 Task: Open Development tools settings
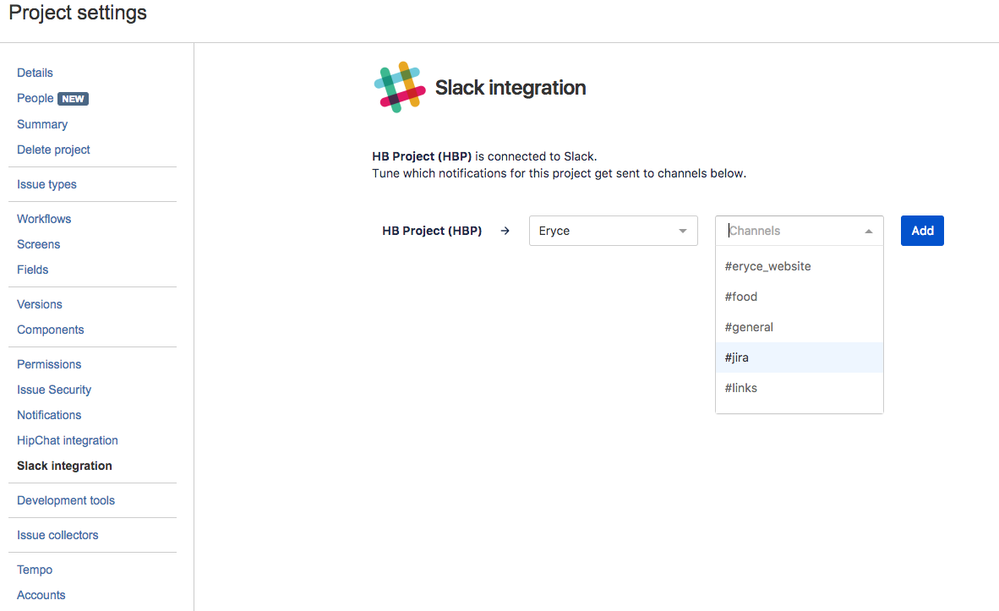coord(66,500)
